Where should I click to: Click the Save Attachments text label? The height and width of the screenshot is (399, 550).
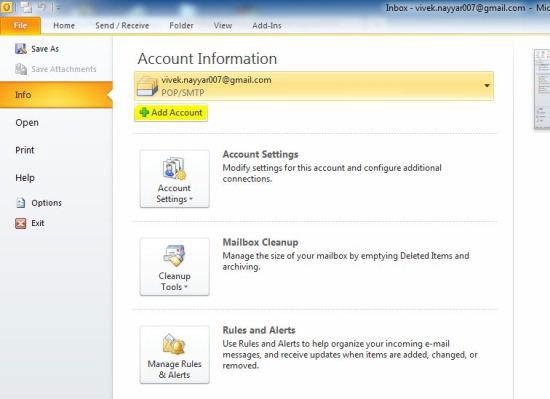(x=64, y=69)
